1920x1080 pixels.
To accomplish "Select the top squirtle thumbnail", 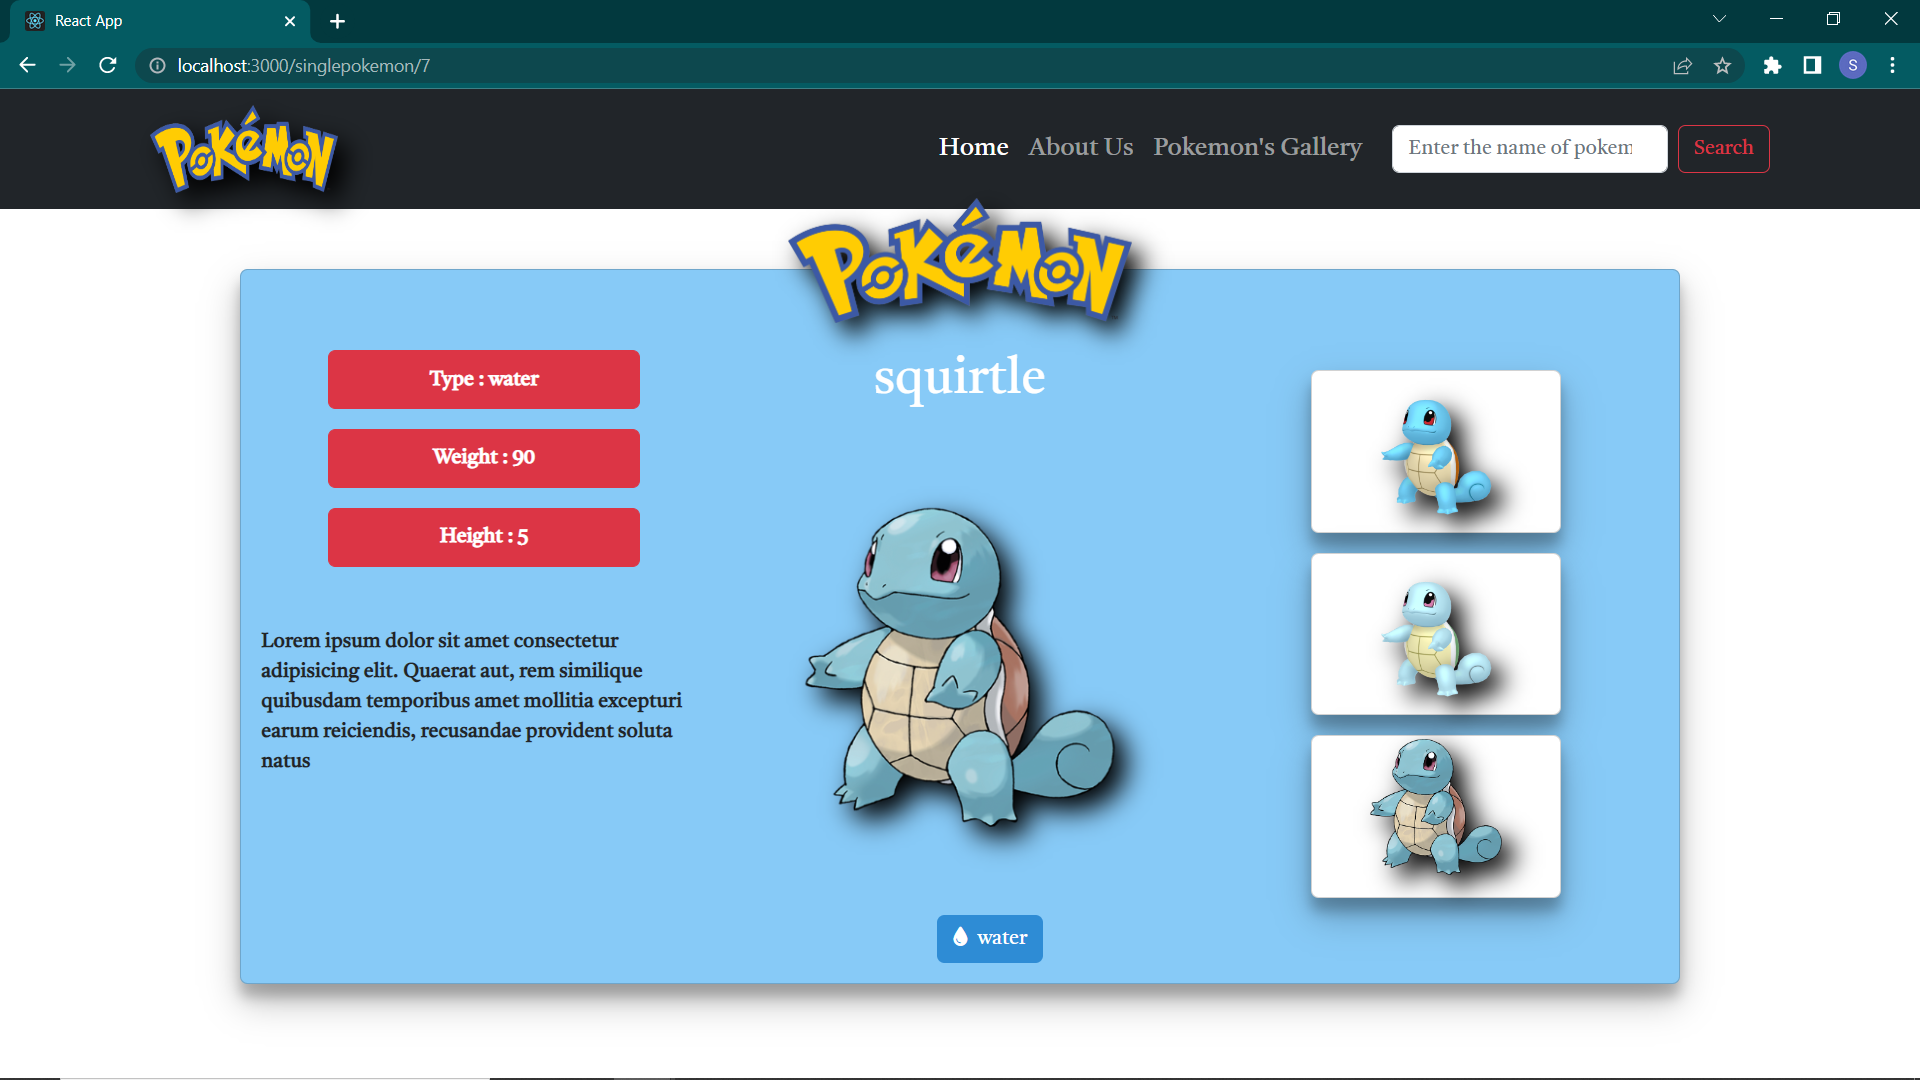I will point(1435,451).
